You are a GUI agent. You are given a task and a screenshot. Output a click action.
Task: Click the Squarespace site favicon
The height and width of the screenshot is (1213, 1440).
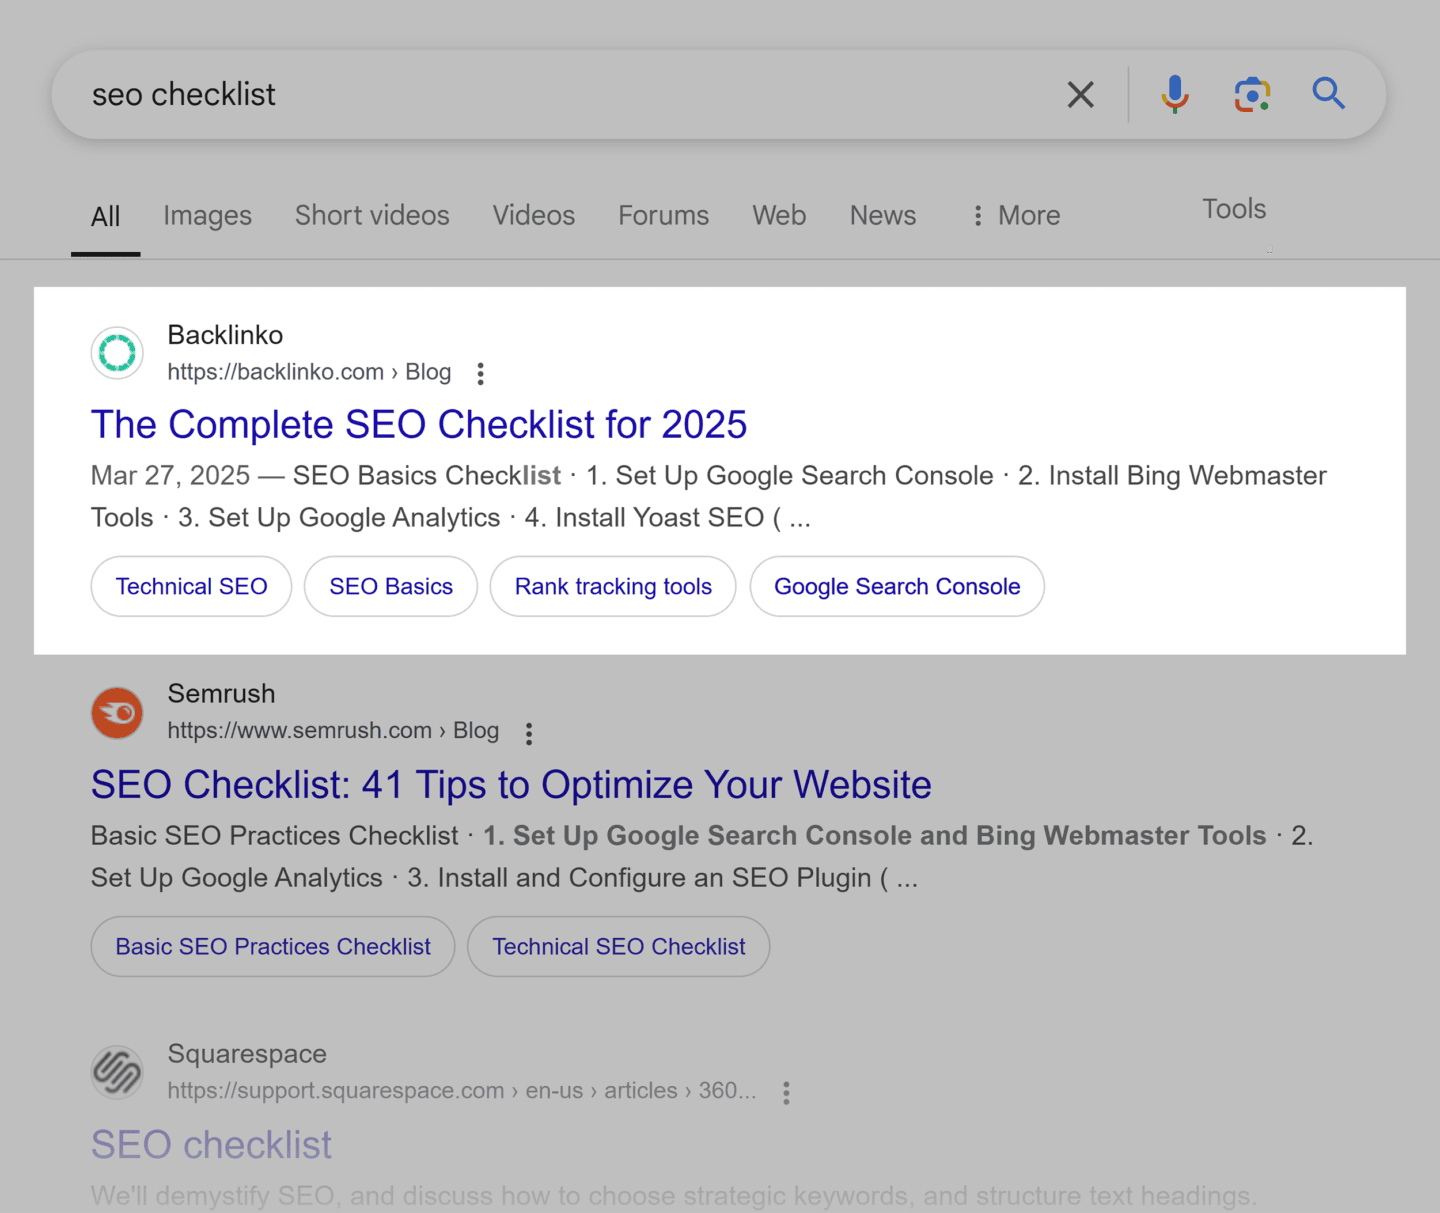click(117, 1072)
